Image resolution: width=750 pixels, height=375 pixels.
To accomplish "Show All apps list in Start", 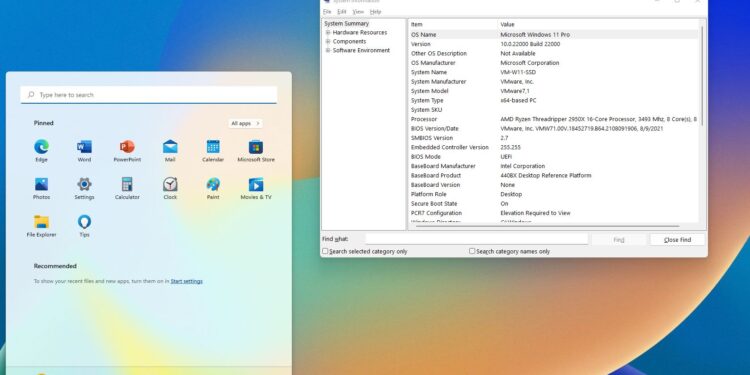I will coord(245,123).
